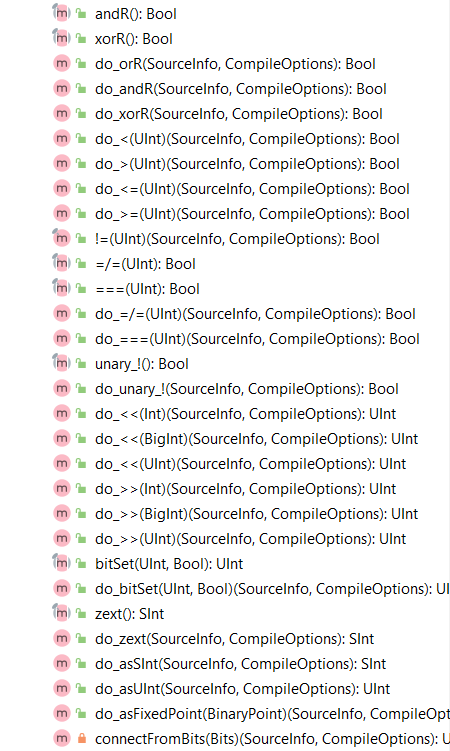
Task: Click the method icon beside andR(): Bool
Action: coord(61,14)
